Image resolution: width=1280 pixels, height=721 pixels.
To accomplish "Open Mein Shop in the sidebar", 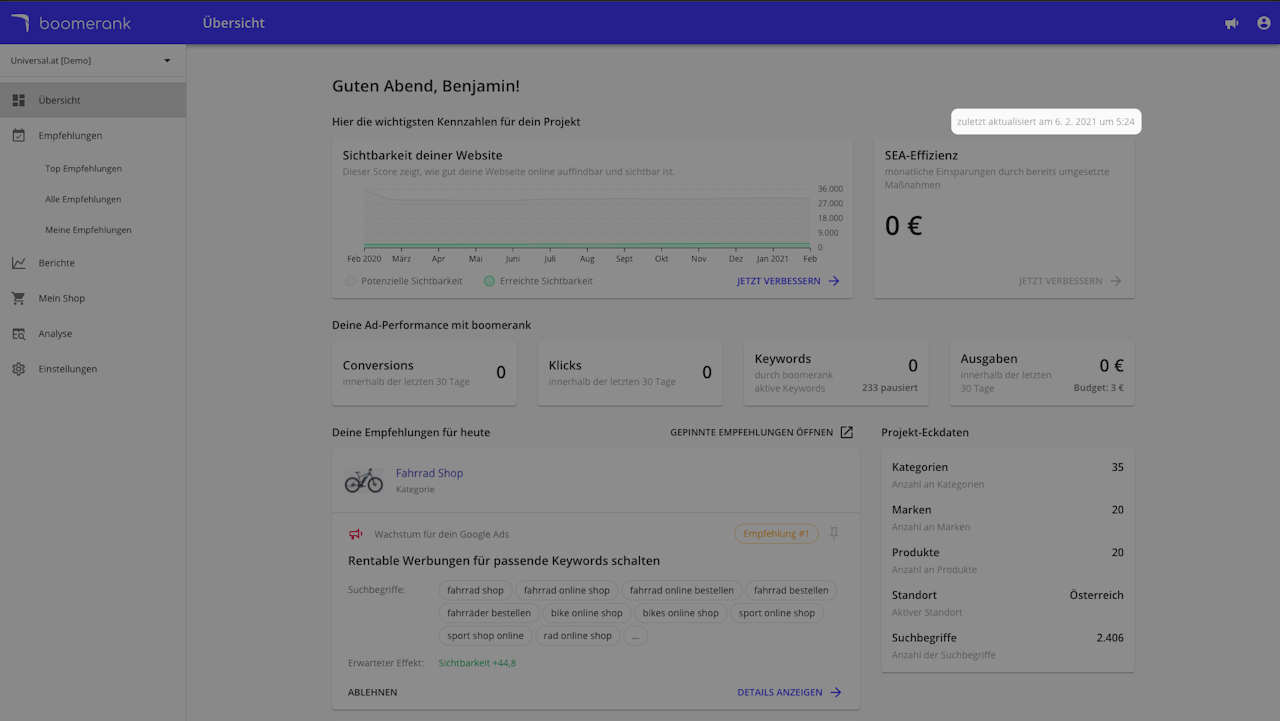I will coord(93,298).
